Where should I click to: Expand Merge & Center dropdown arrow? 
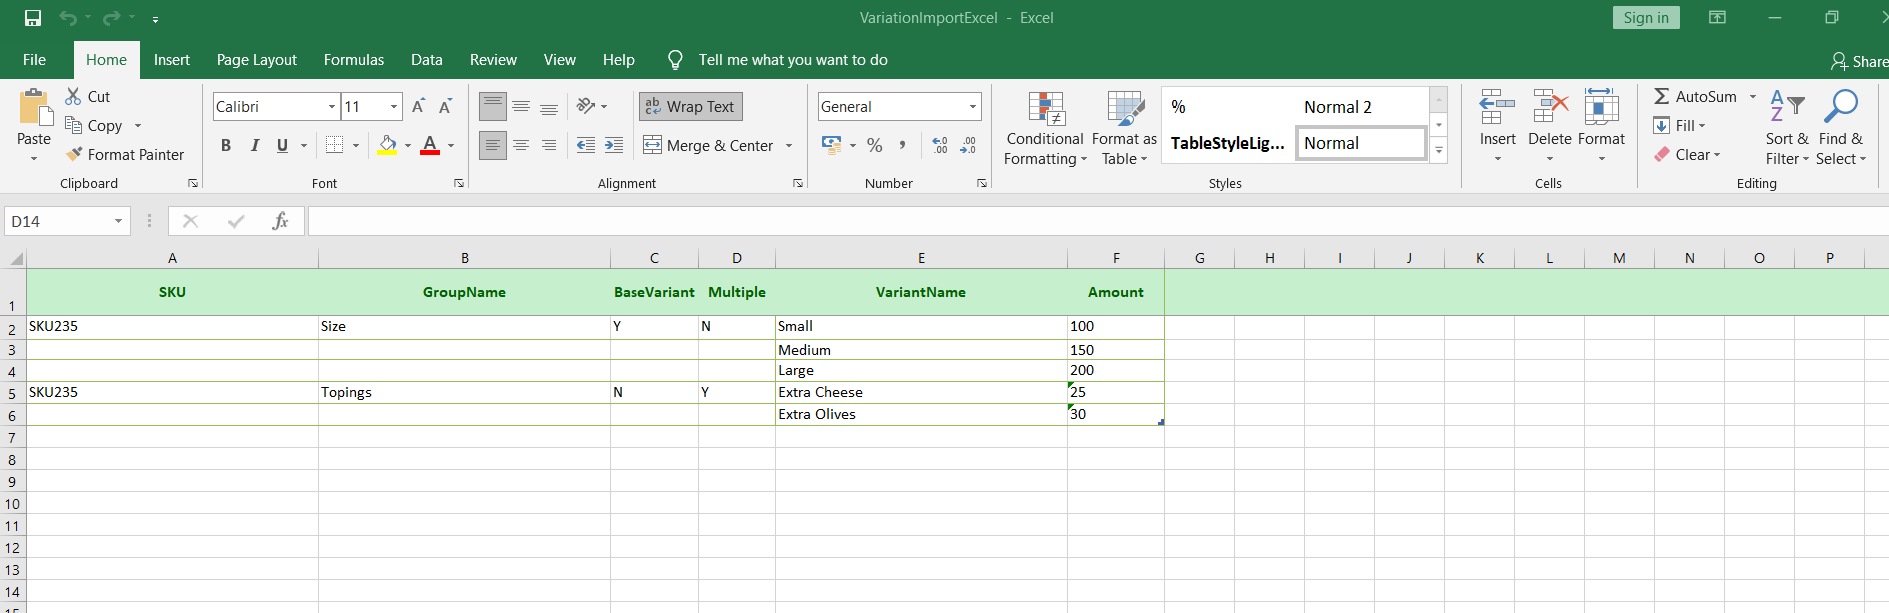[789, 146]
